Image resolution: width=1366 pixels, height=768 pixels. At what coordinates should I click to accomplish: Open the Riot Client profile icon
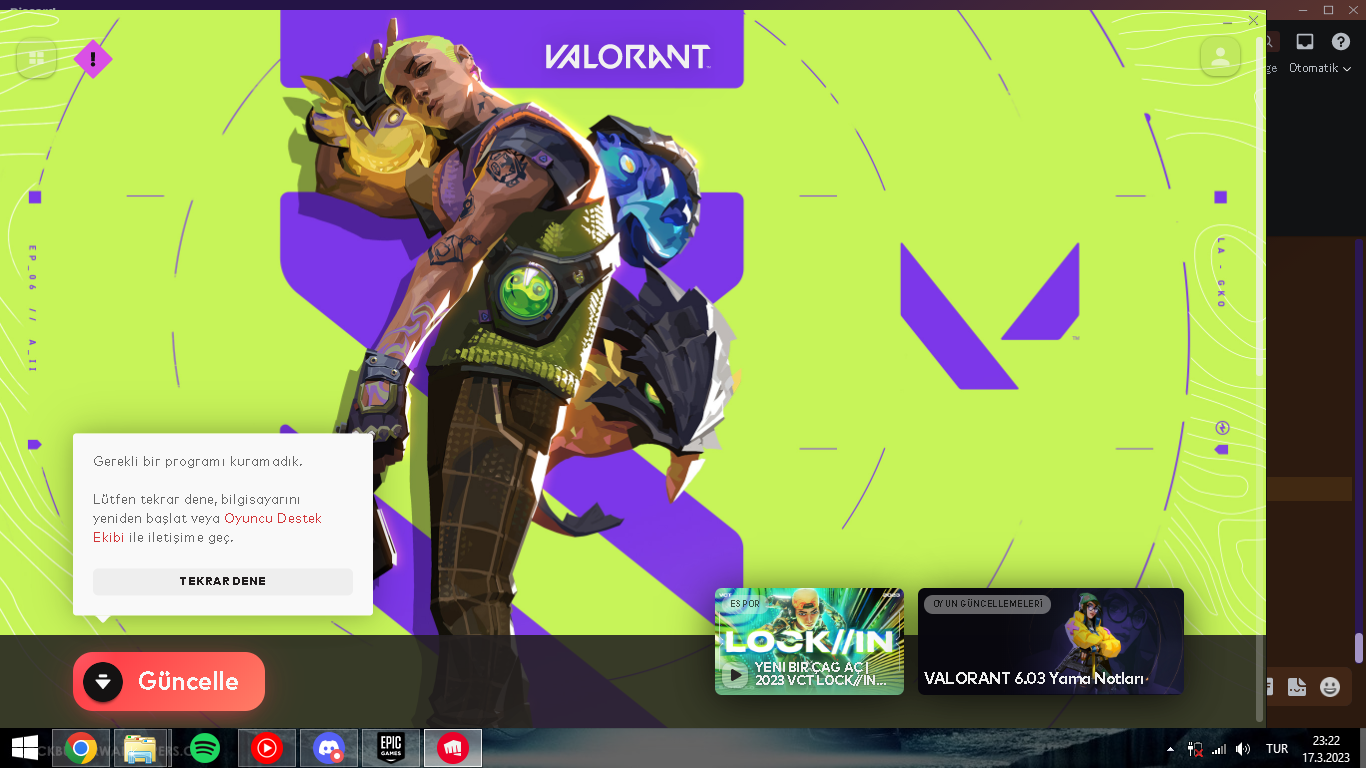coord(1220,57)
